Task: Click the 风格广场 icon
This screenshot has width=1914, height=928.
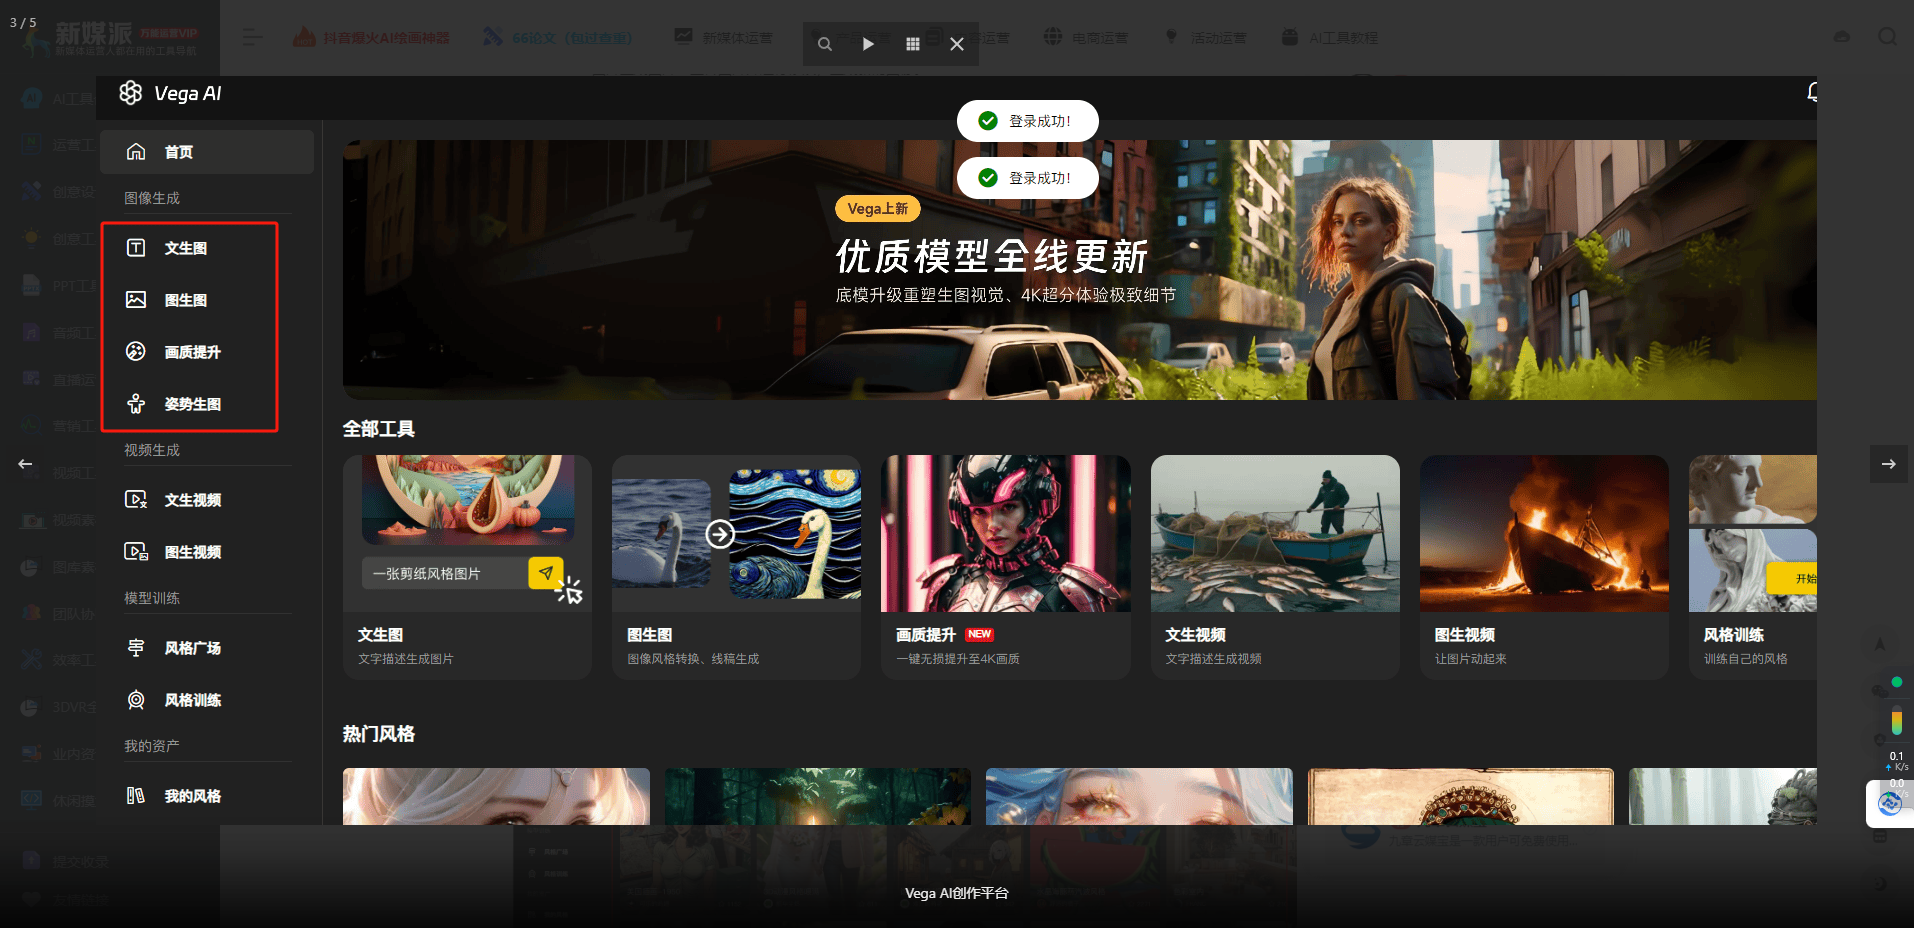Action: coord(136,648)
